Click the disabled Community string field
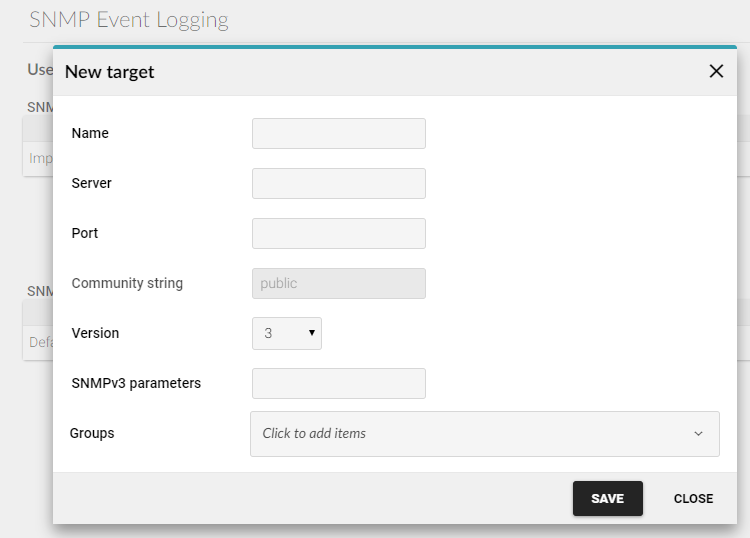 coord(339,283)
